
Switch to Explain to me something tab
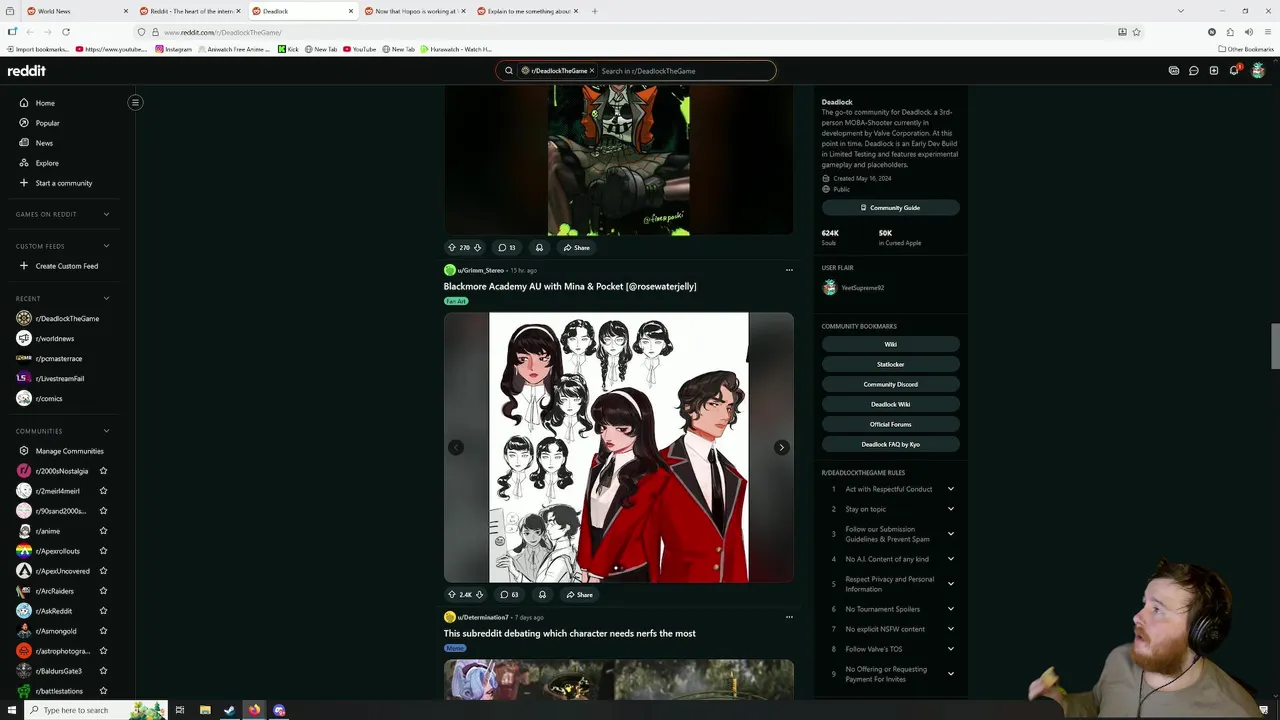[x=527, y=11]
